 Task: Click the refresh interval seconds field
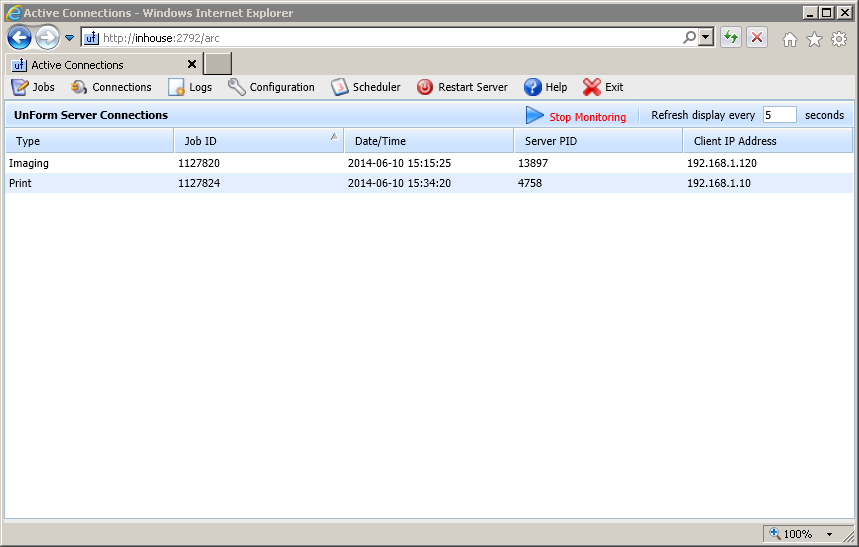click(x=779, y=115)
